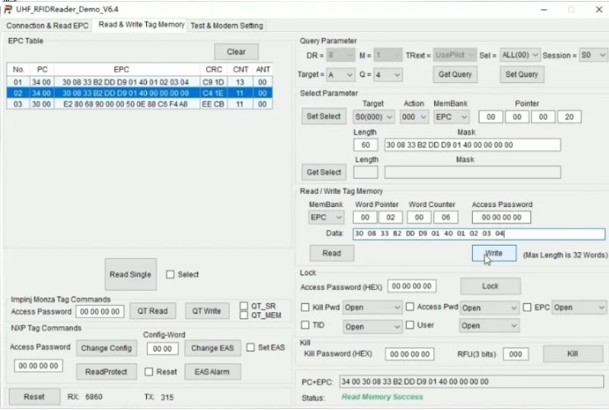Image resolution: width=609 pixels, height=410 pixels.
Task: Check the Set EAS option
Action: coord(249,347)
